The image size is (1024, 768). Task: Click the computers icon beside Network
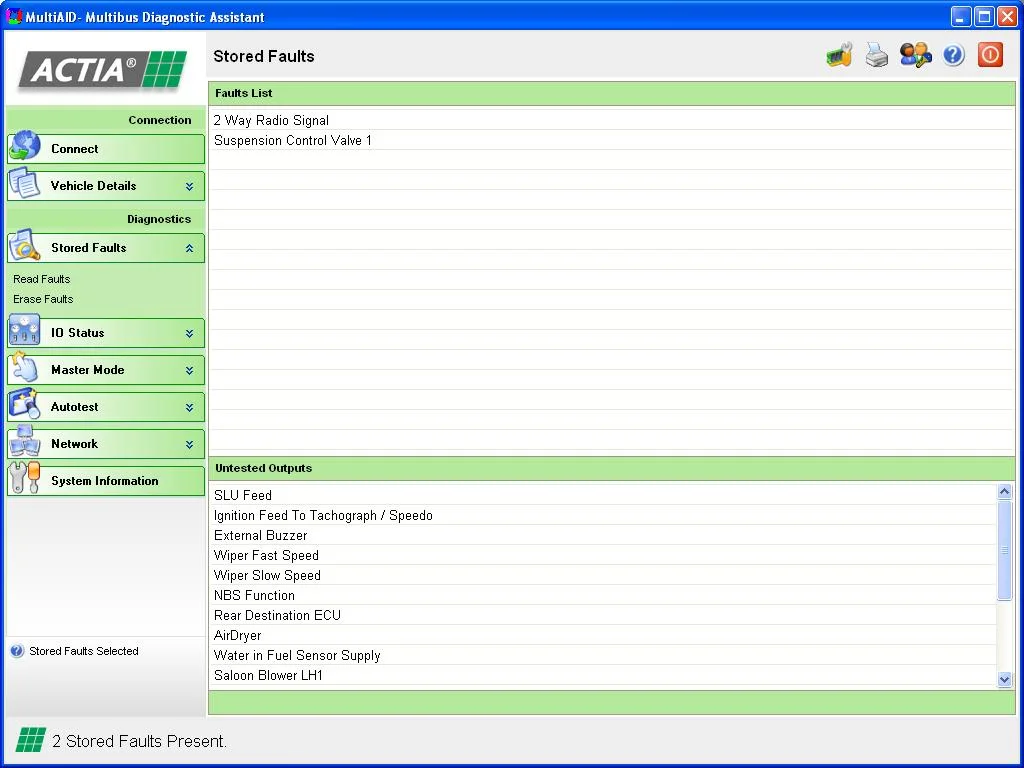tap(25, 442)
